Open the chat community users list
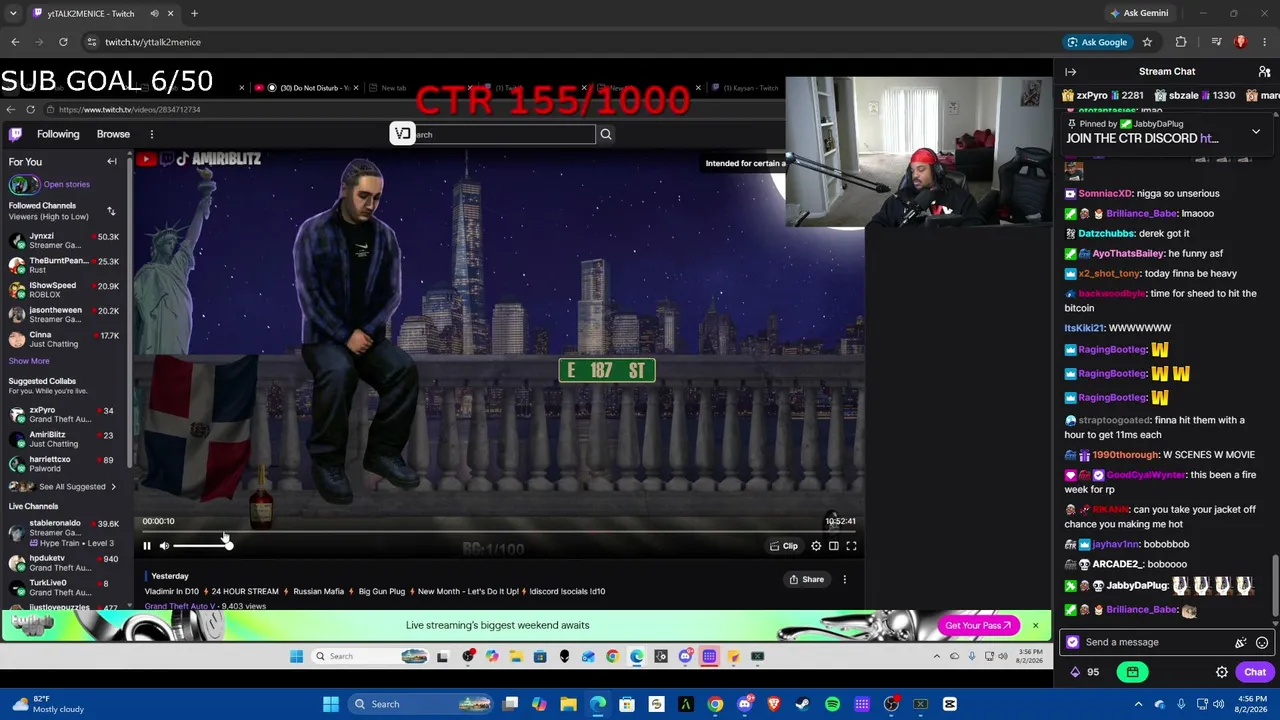This screenshot has width=1280, height=720. (x=1264, y=72)
